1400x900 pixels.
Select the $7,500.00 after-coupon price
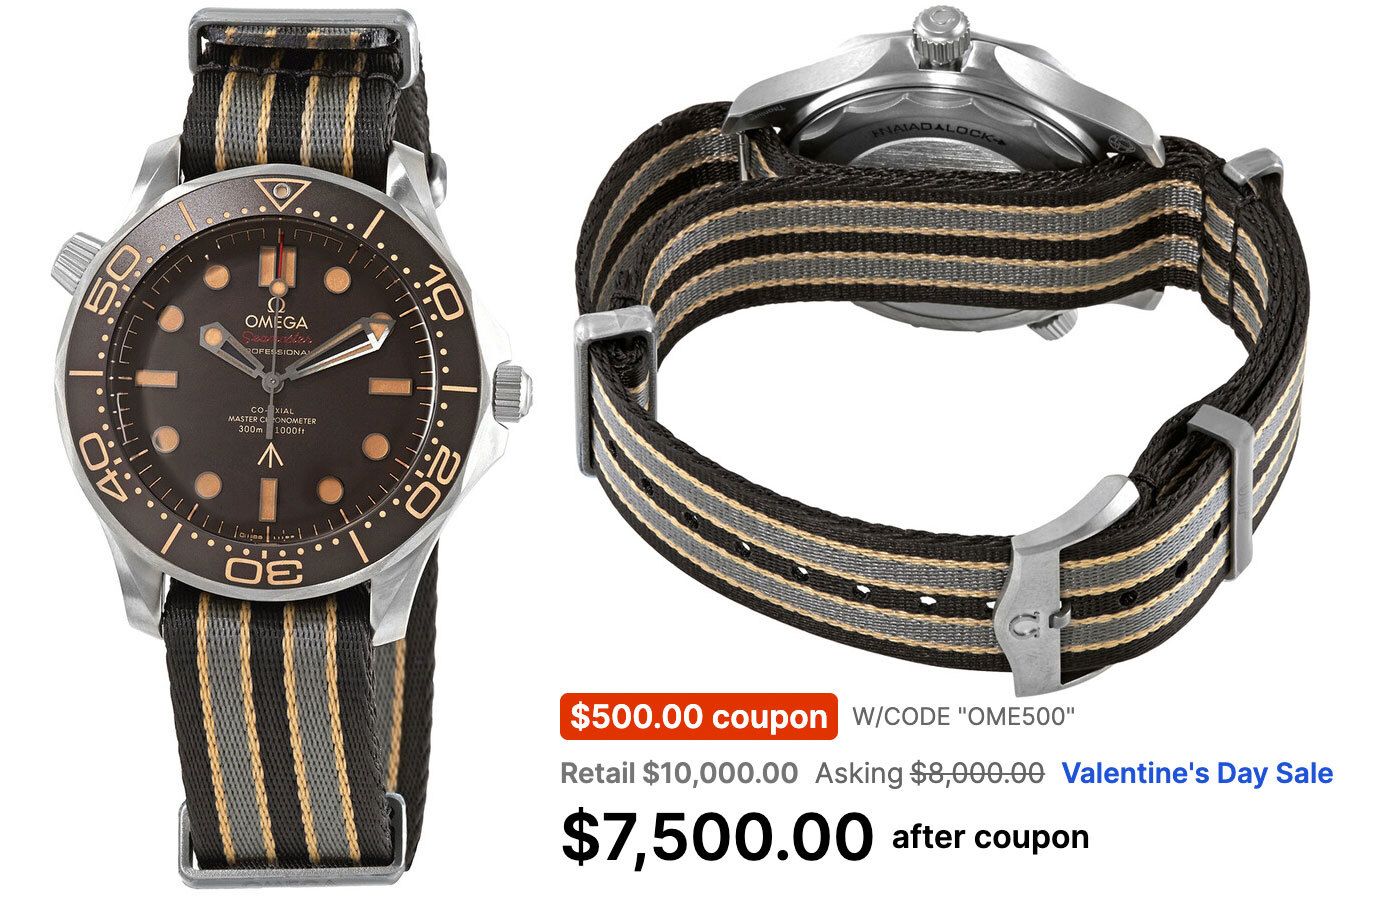[718, 837]
